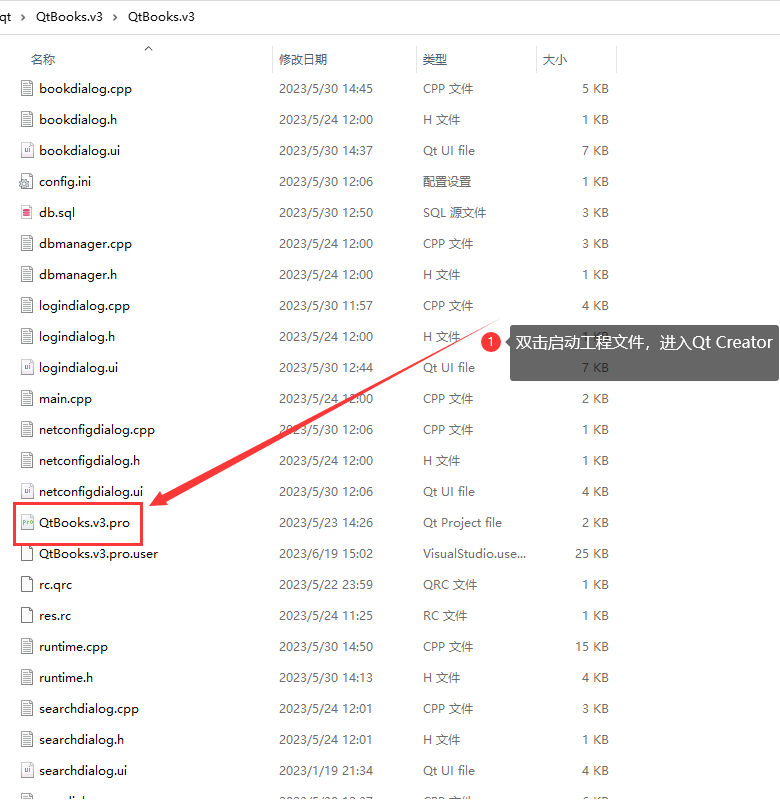Select file name searchdialog.cpp

tap(89, 708)
